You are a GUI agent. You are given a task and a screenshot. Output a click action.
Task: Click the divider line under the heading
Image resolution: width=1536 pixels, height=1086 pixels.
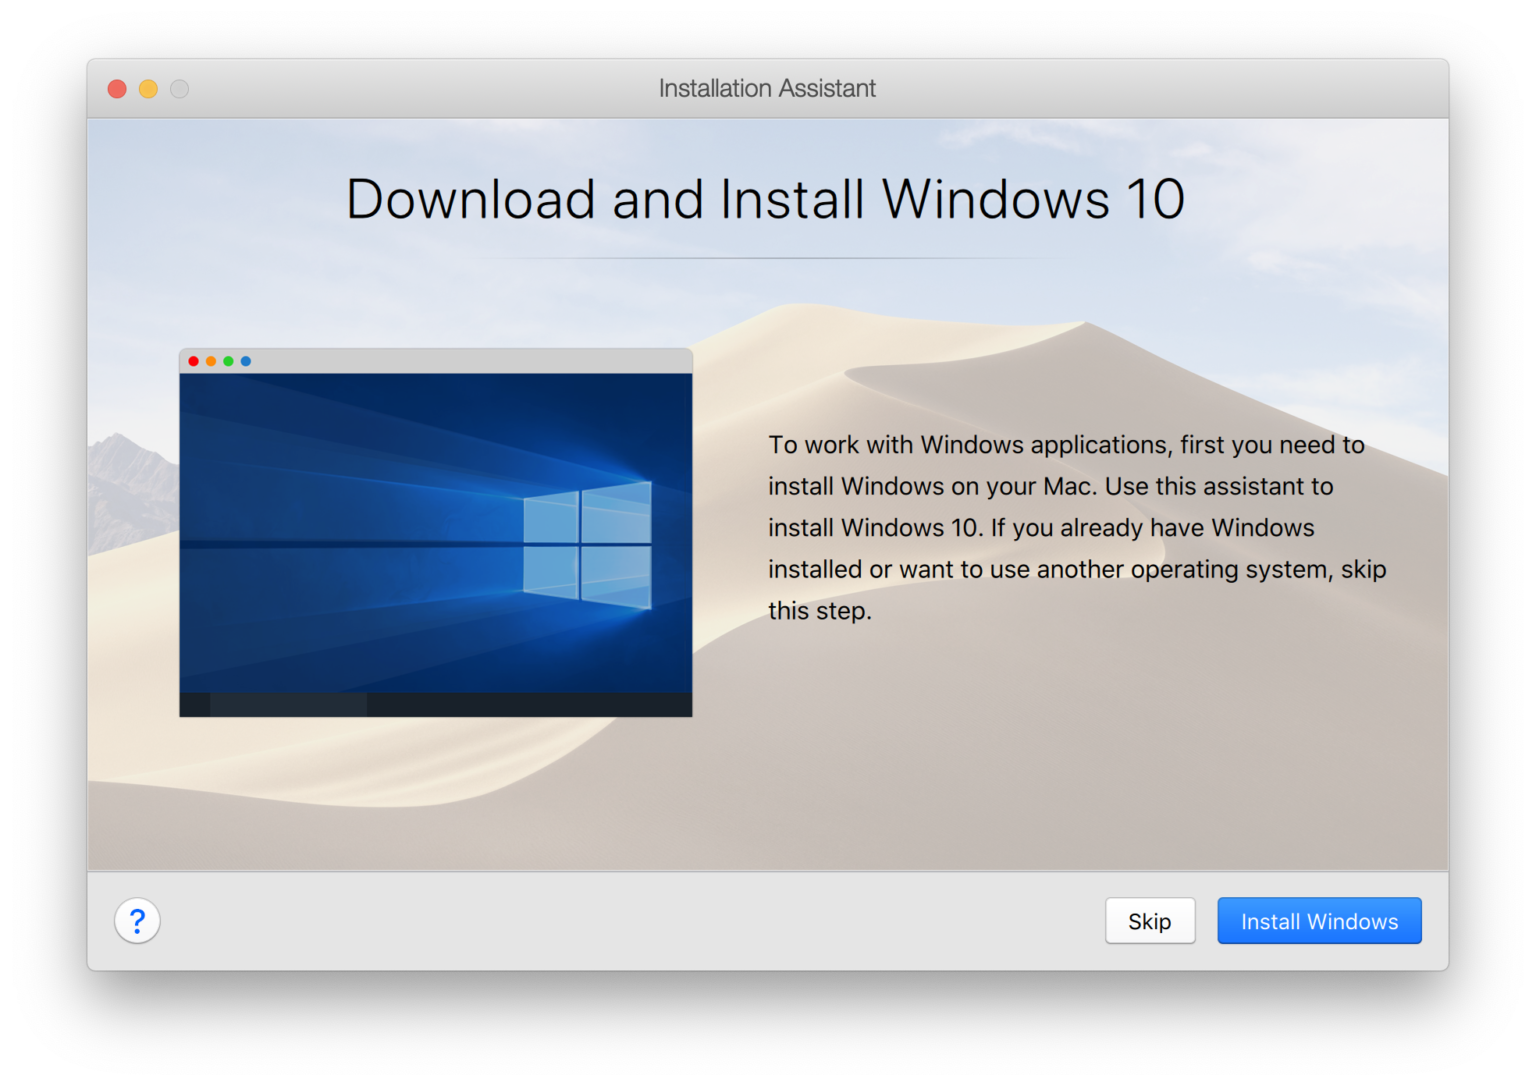tap(766, 258)
